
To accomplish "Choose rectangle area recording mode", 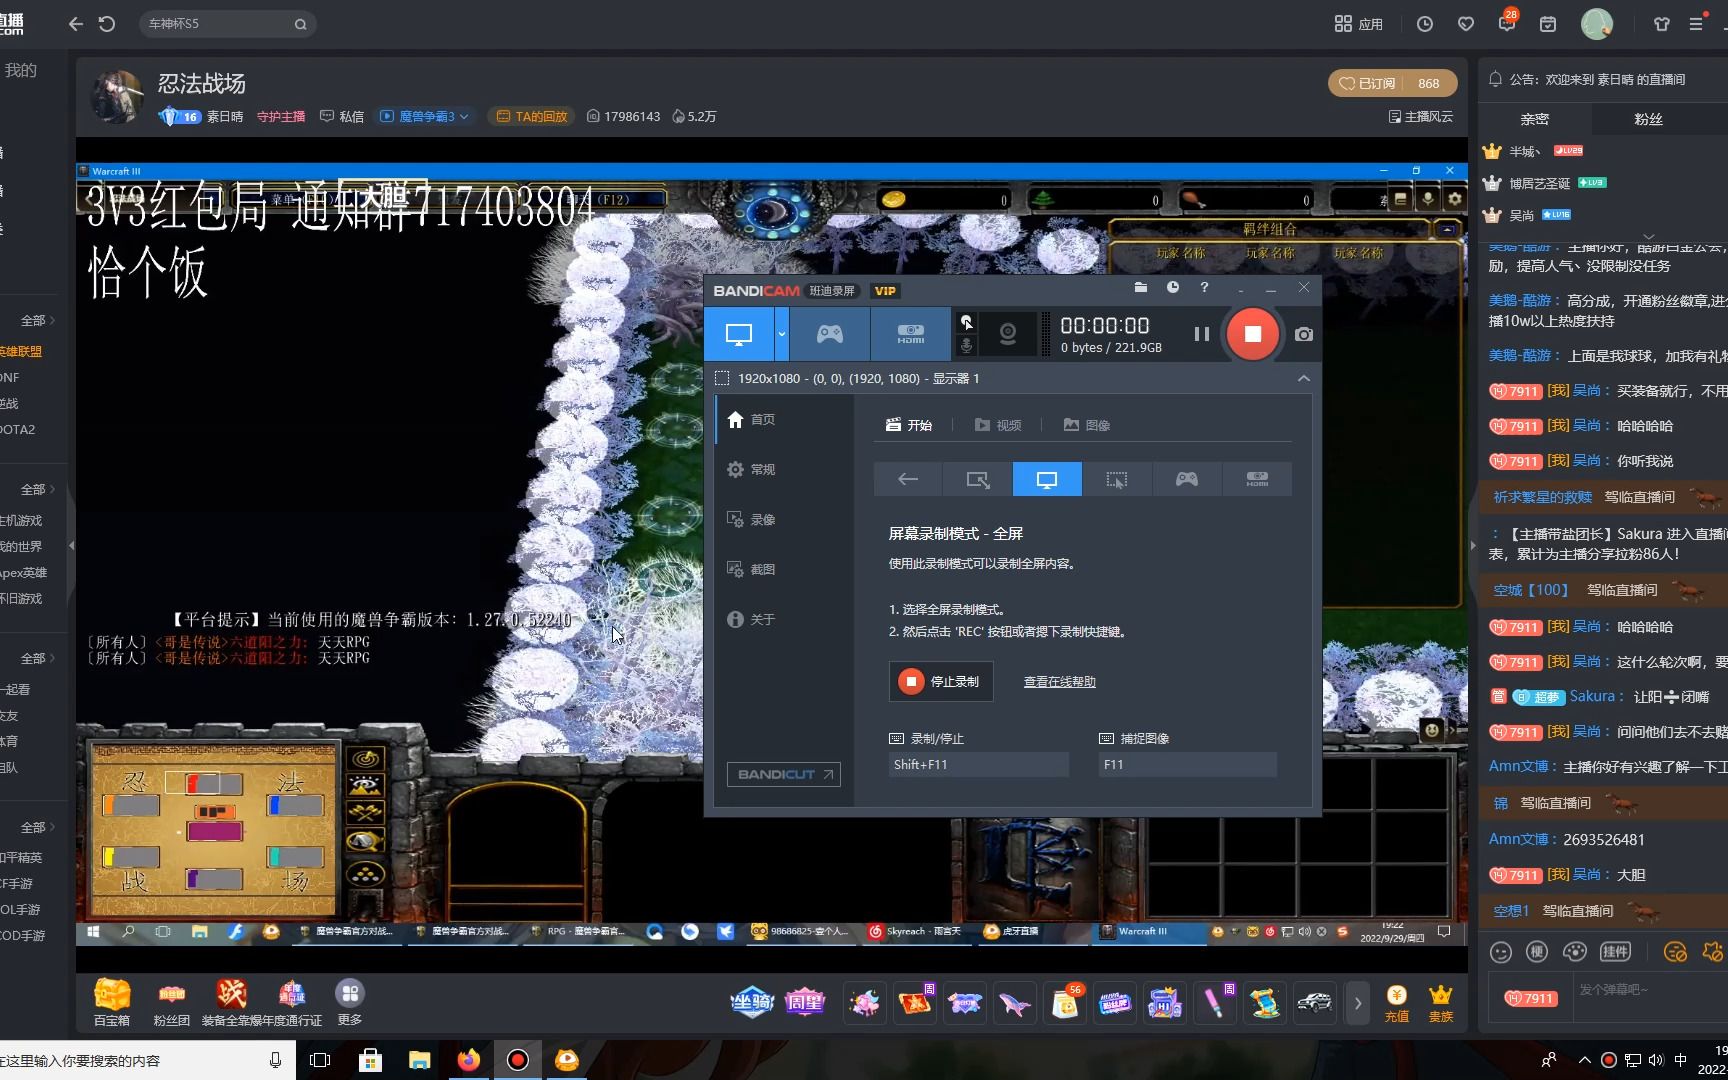I will pyautogui.click(x=978, y=479).
